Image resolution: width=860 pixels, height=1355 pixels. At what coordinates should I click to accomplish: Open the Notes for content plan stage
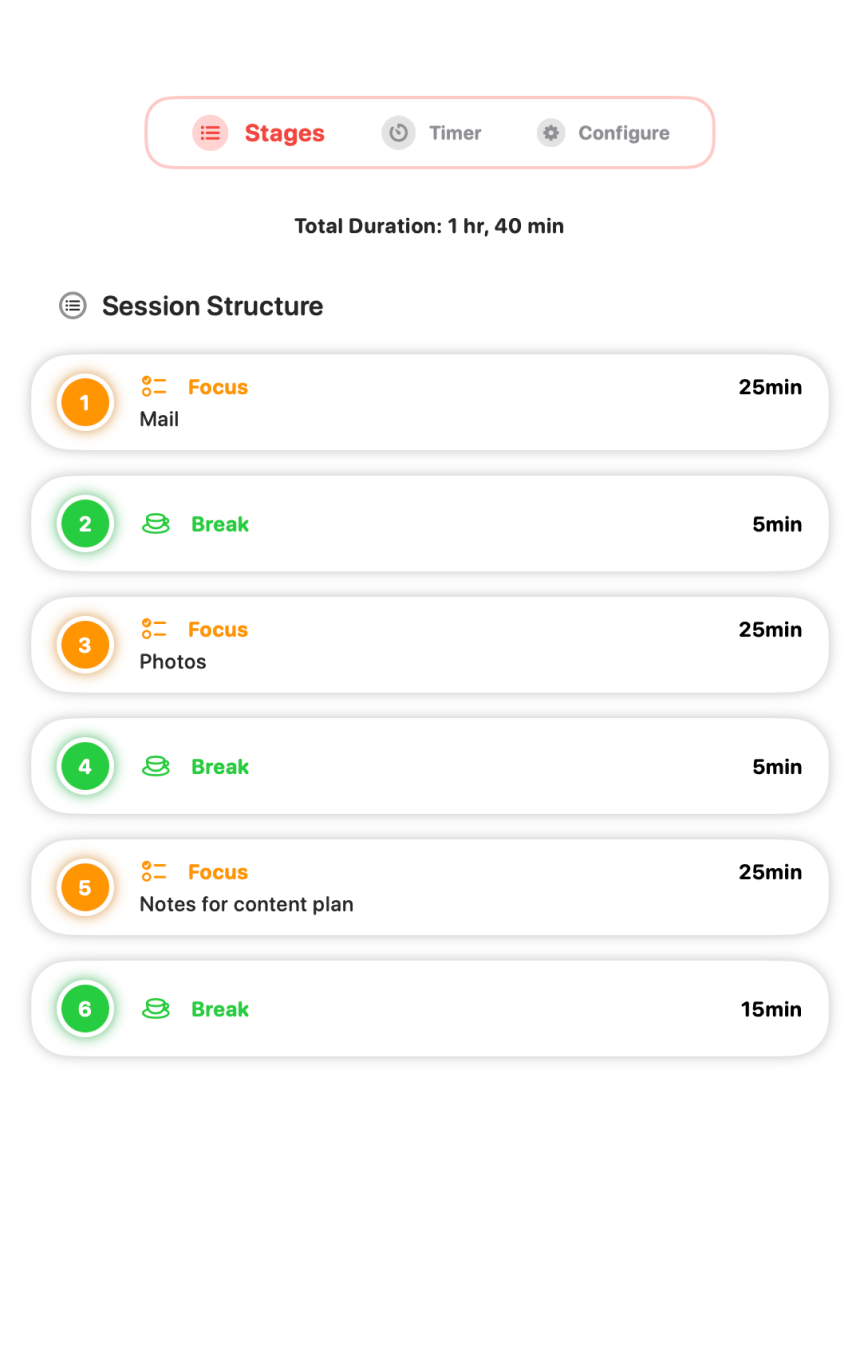(246, 905)
